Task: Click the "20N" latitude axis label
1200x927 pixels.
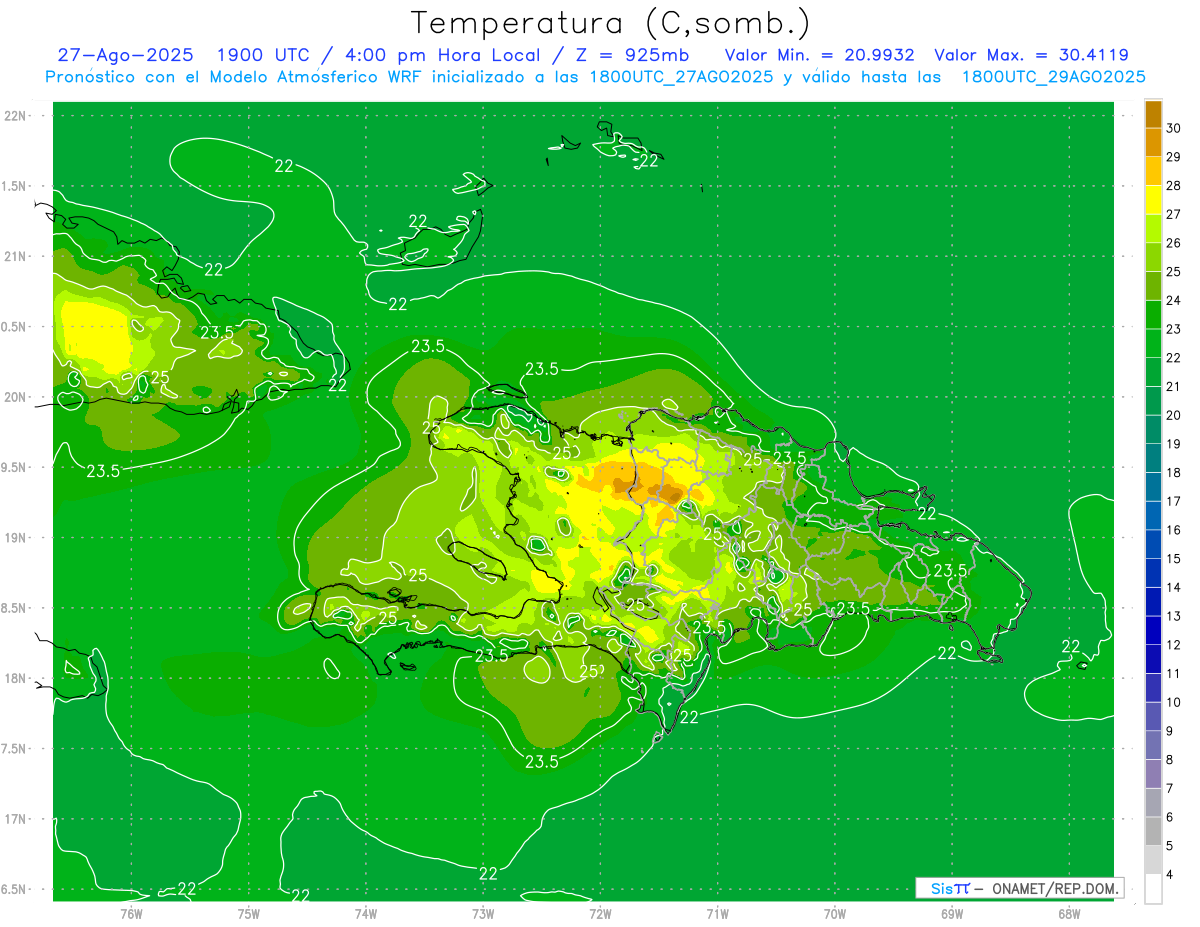Action: [17, 397]
